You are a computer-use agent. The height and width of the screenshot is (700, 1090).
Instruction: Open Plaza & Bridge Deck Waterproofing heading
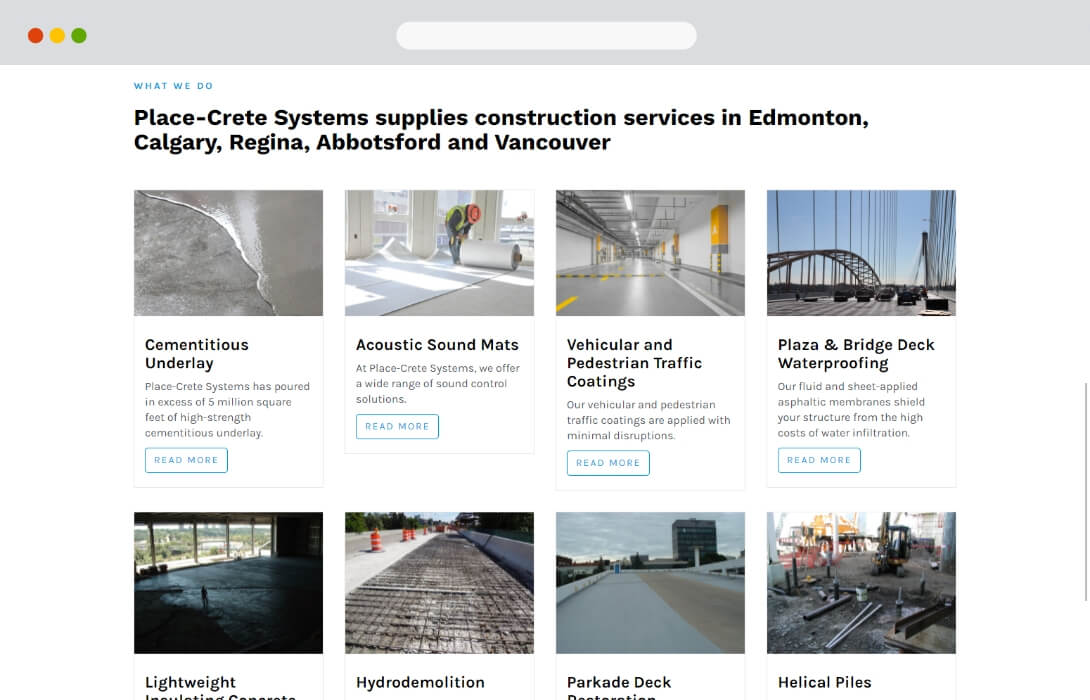[x=856, y=354]
